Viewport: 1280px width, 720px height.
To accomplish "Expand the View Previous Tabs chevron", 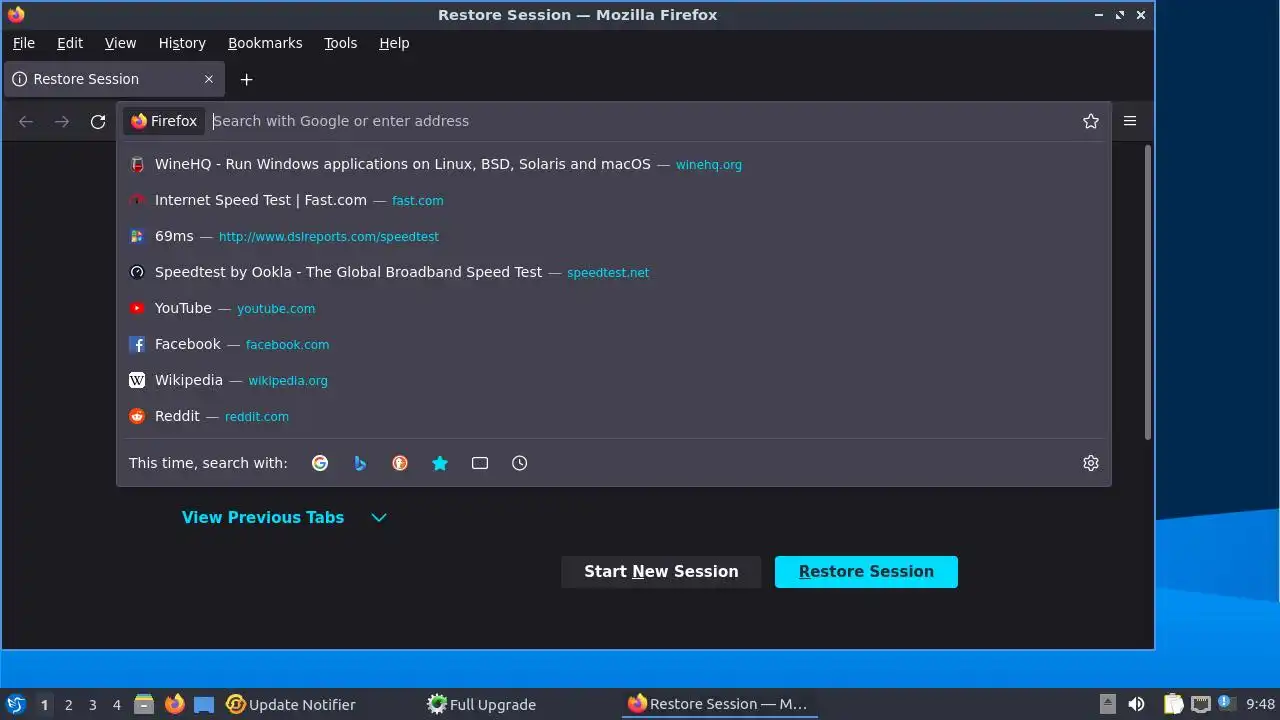I will [379, 517].
